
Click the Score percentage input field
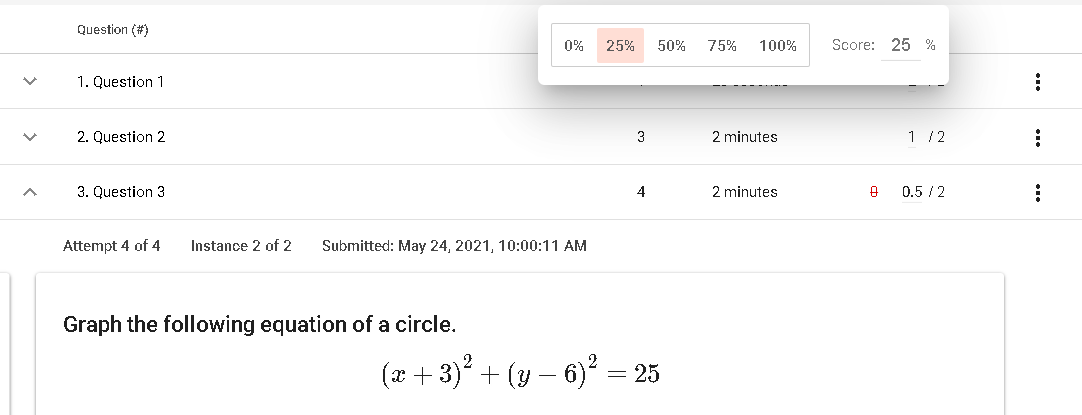point(901,45)
